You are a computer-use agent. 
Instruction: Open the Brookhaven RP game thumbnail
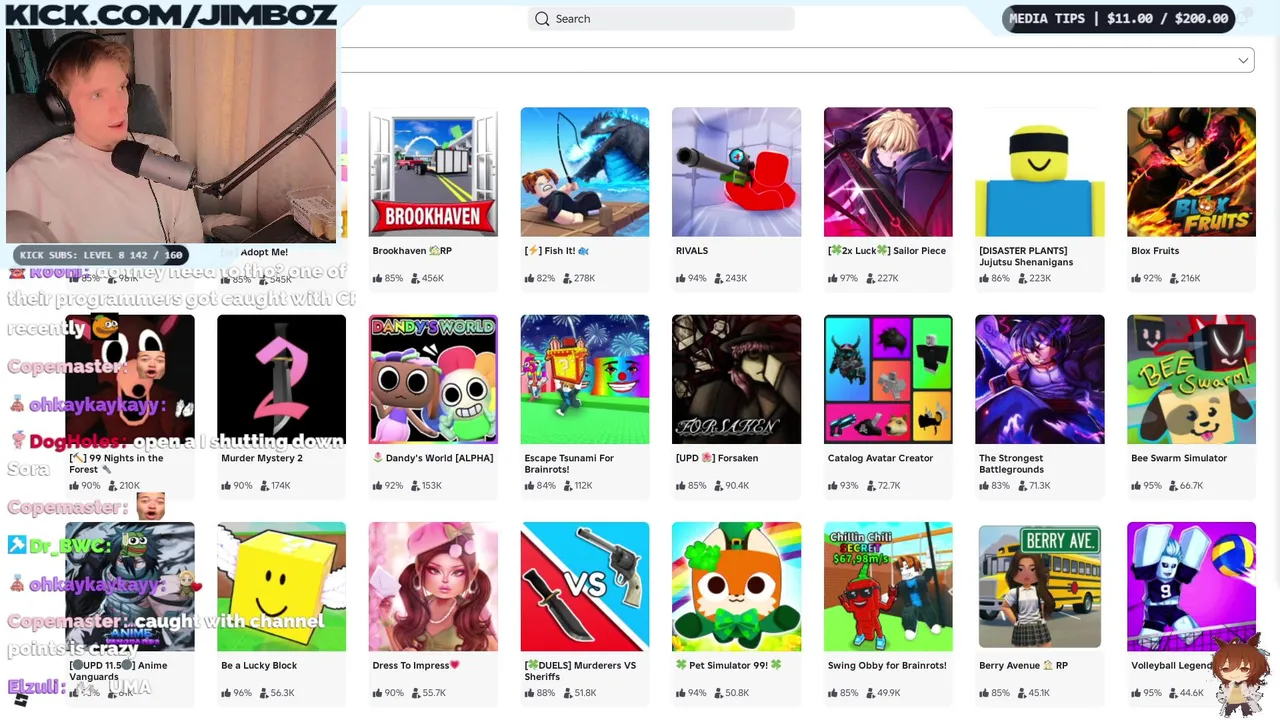coord(433,172)
